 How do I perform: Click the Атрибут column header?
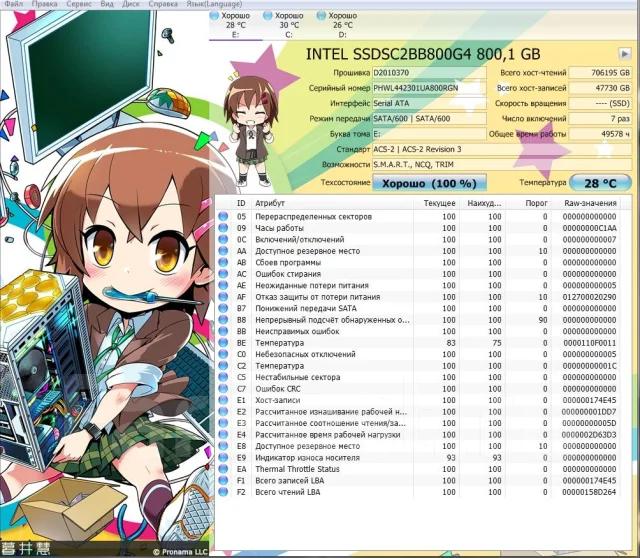(332, 203)
